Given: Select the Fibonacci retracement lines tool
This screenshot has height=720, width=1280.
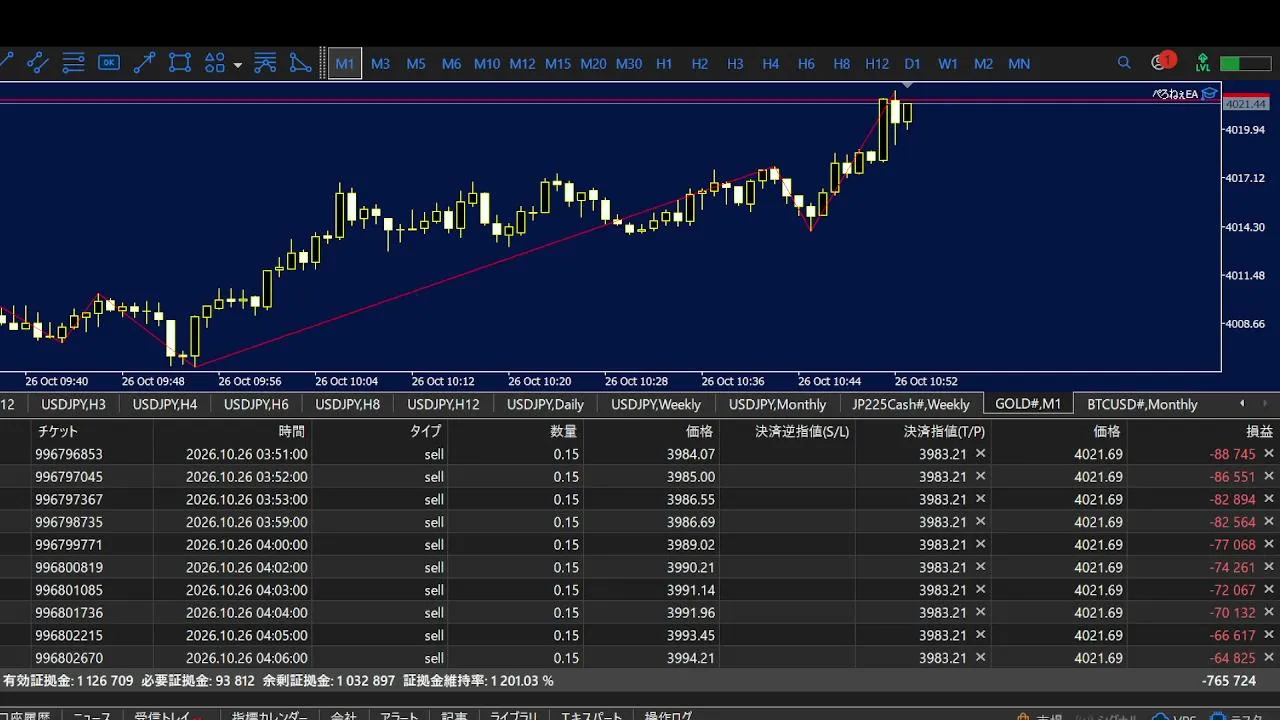Looking at the screenshot, I should (x=73, y=63).
